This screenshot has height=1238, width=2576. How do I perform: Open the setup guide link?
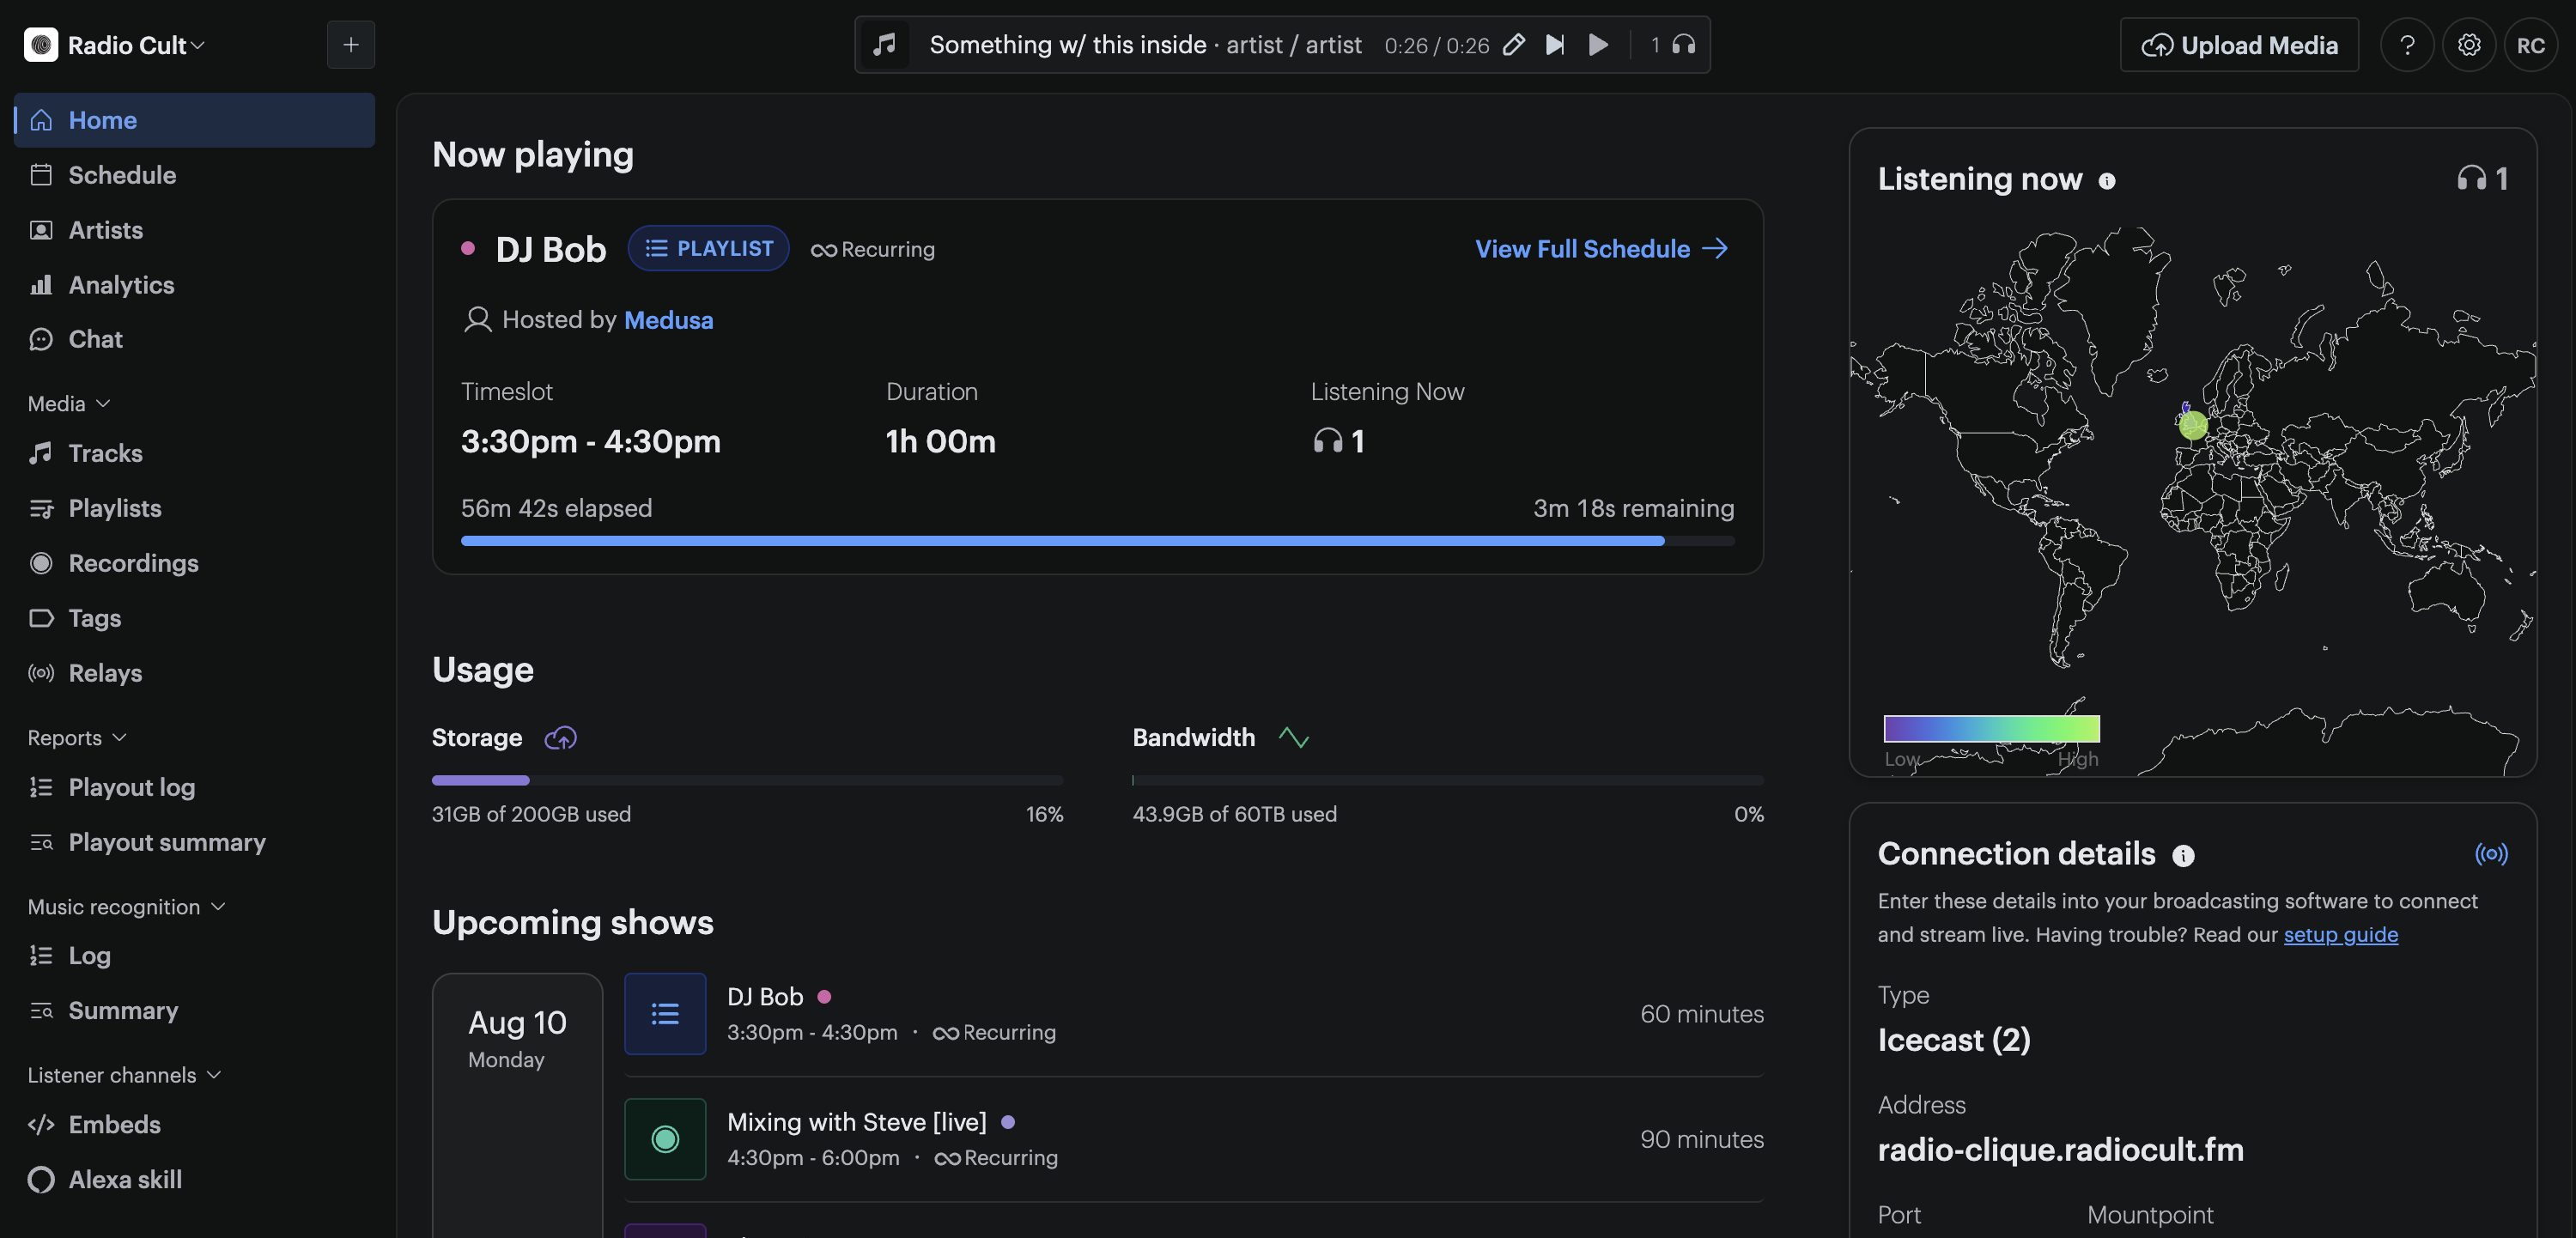click(2340, 934)
